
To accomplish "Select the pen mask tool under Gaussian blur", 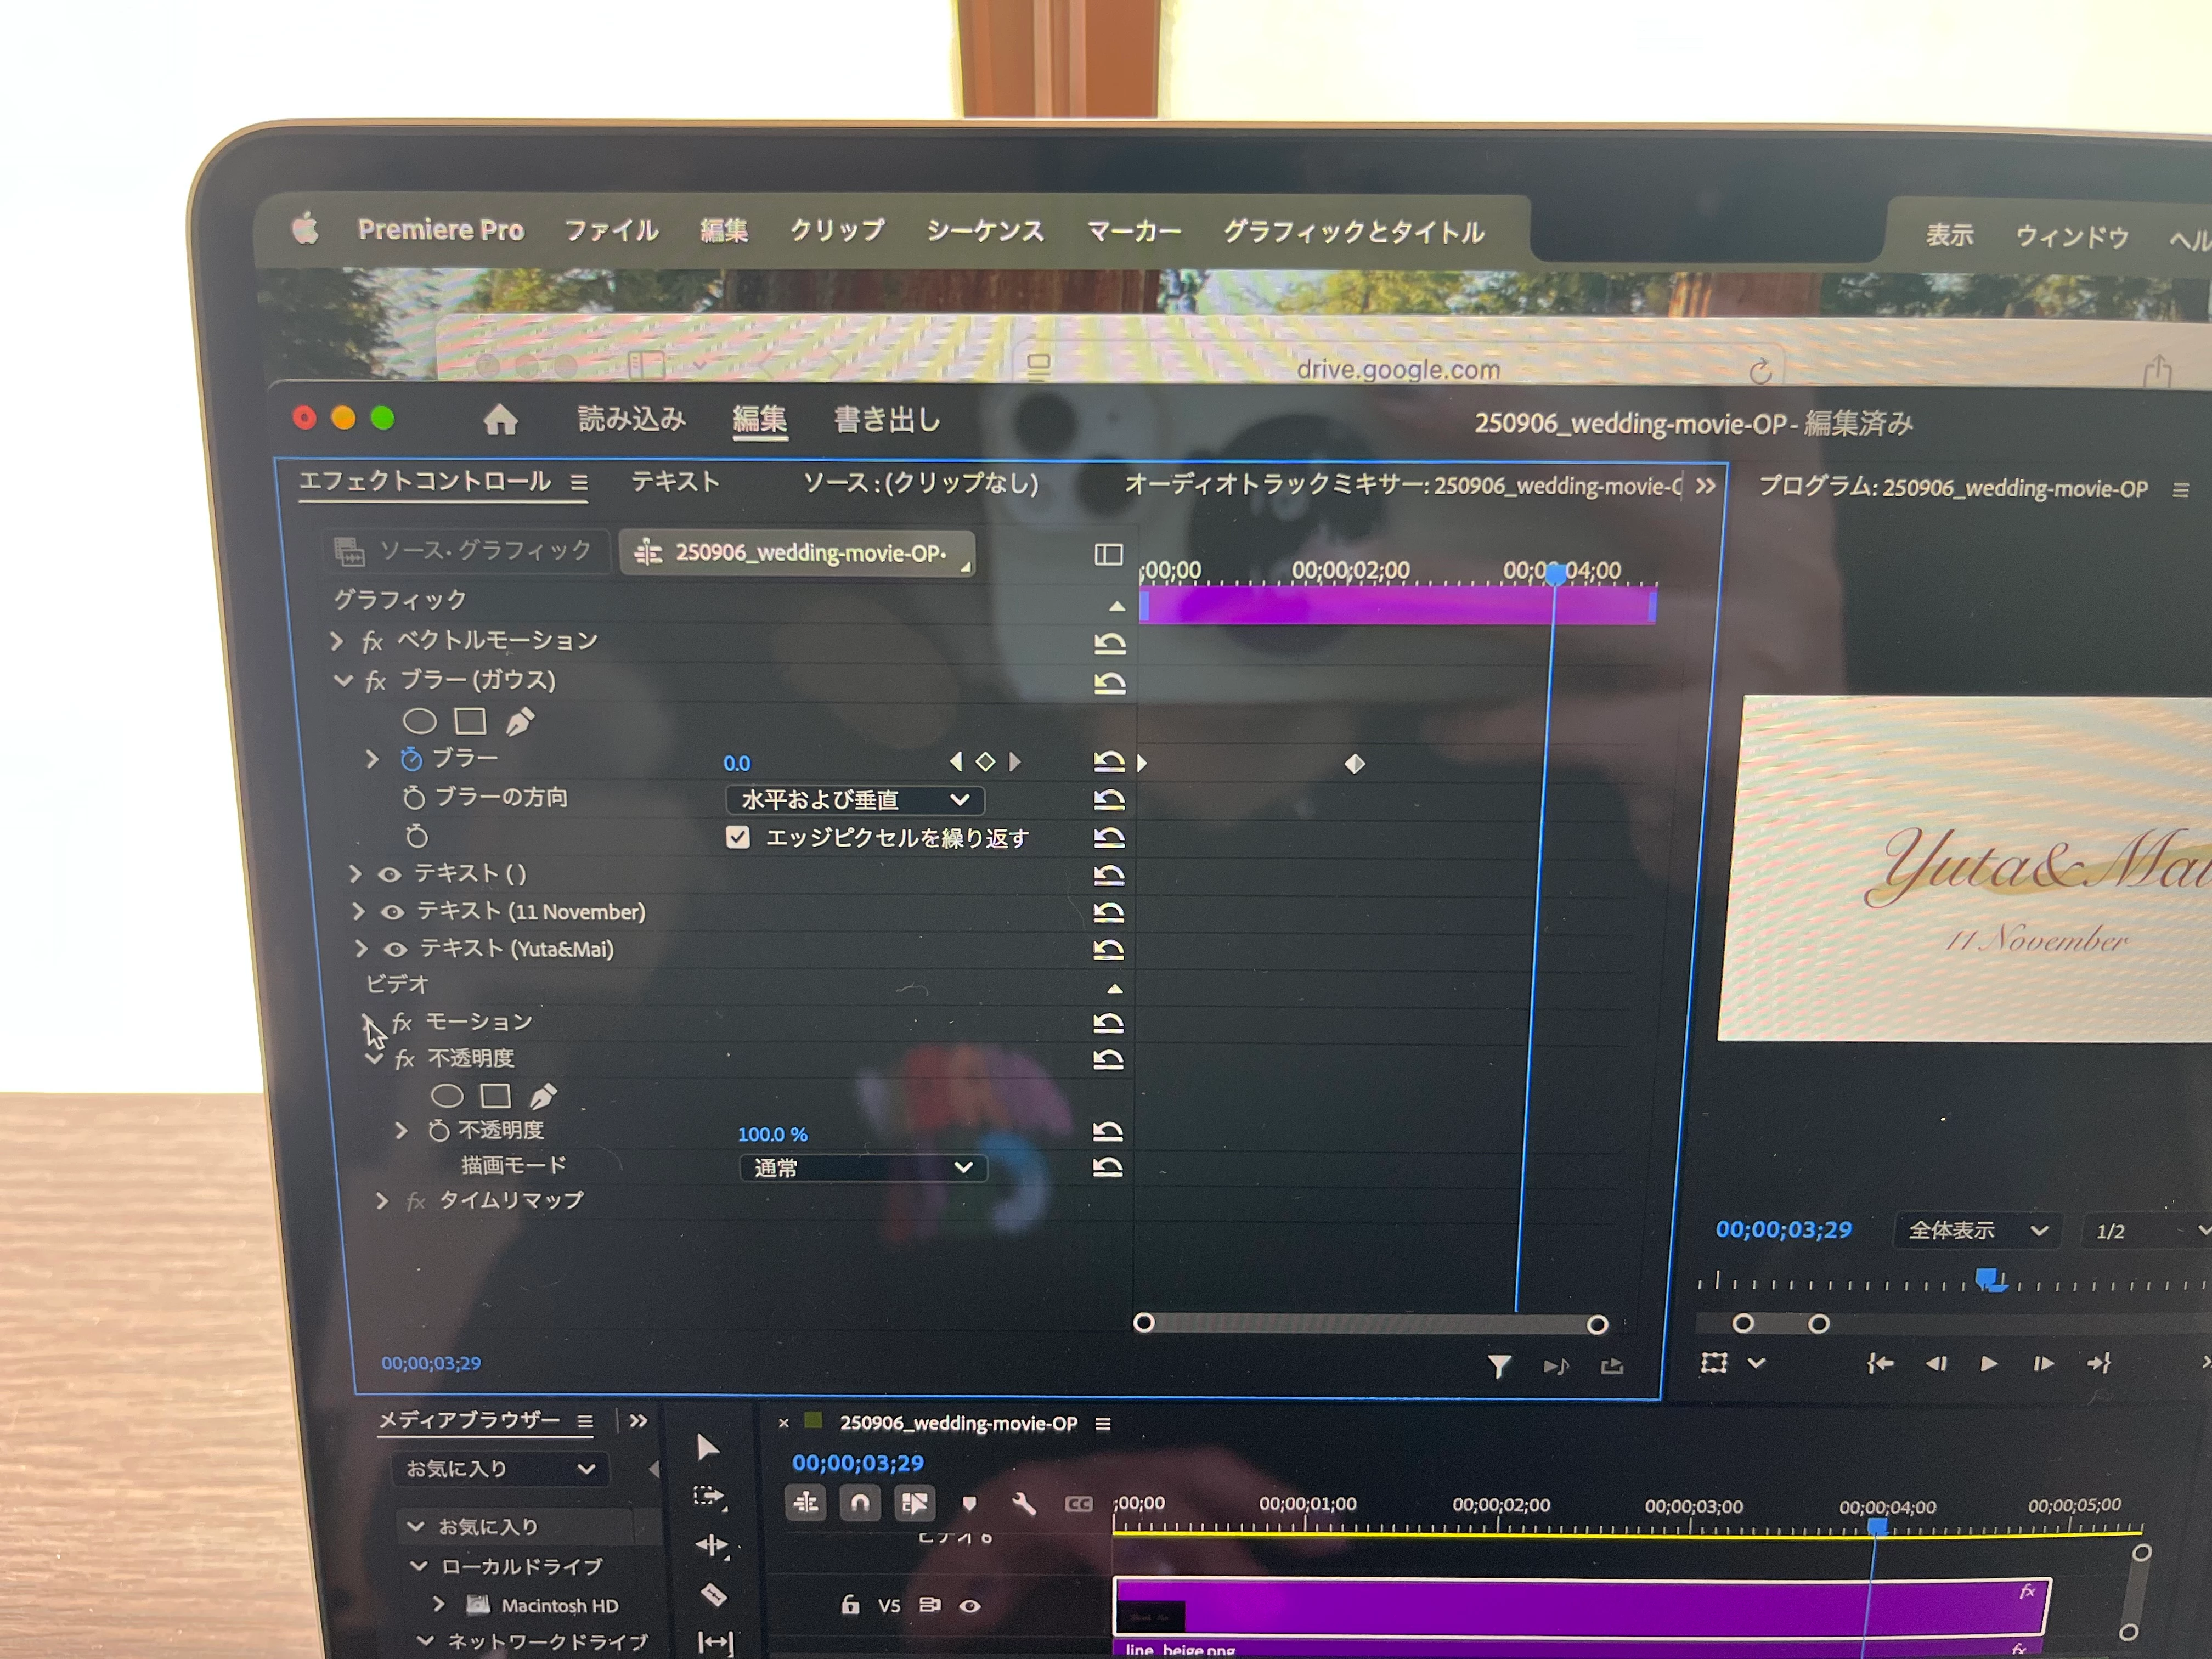I will click(520, 721).
